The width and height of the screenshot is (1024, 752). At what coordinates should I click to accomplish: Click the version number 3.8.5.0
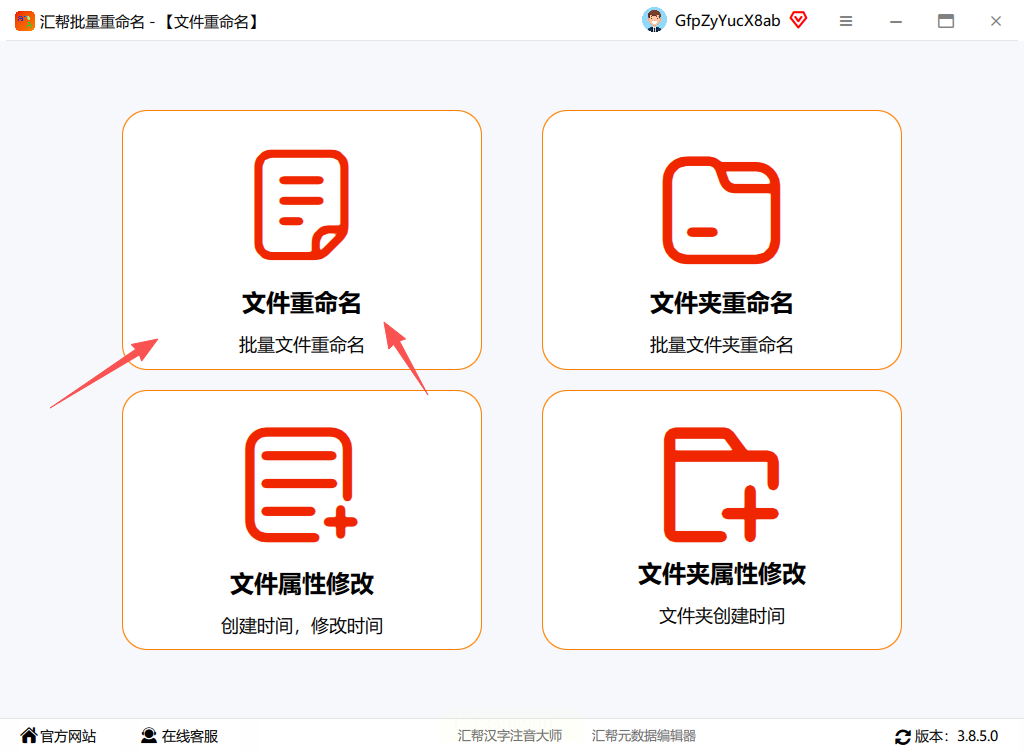978,736
